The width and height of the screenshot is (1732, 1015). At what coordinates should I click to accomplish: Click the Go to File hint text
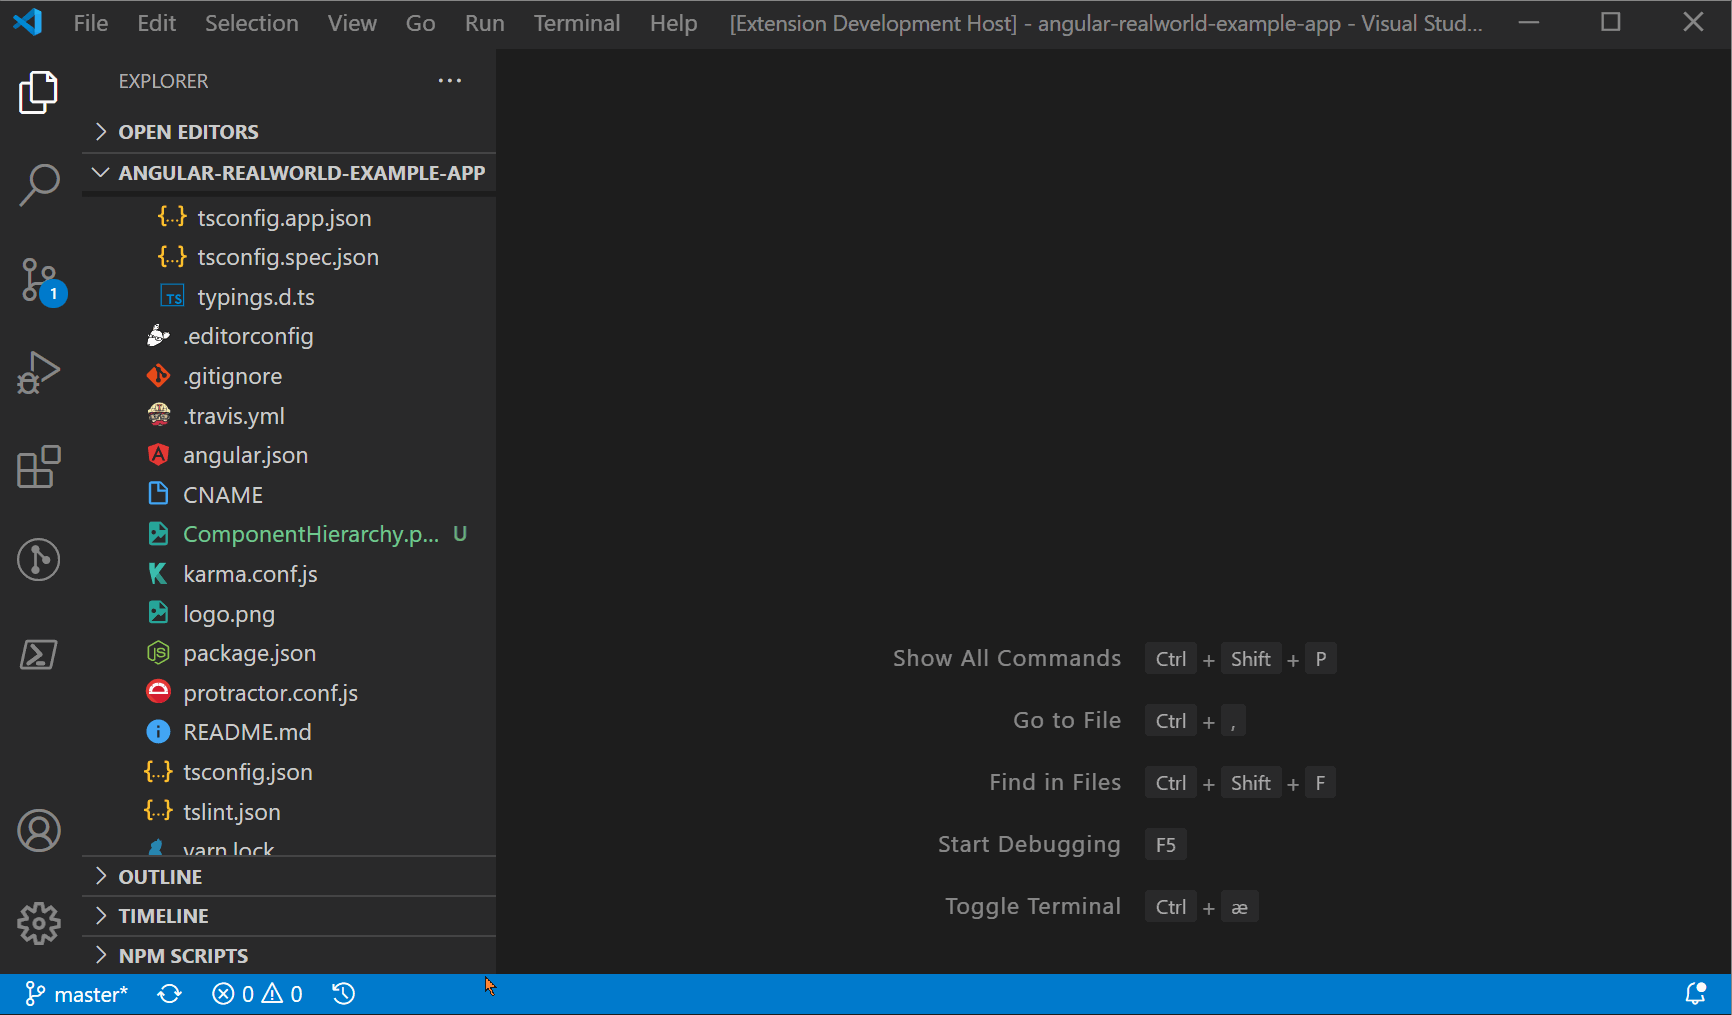[1067, 720]
